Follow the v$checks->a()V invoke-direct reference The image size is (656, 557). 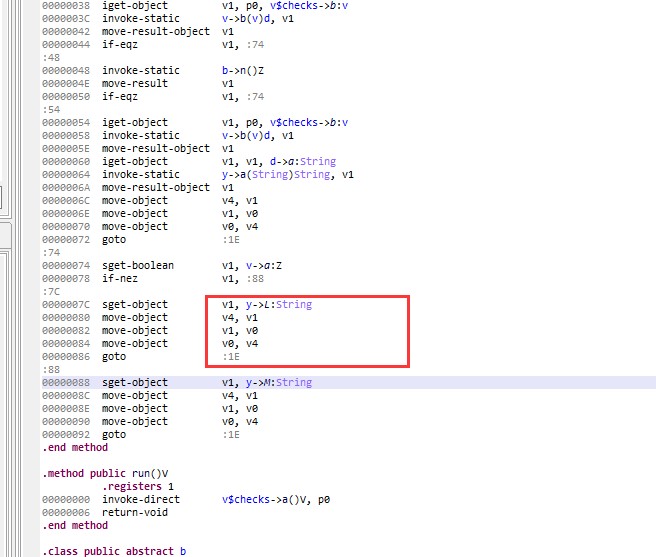(266, 498)
